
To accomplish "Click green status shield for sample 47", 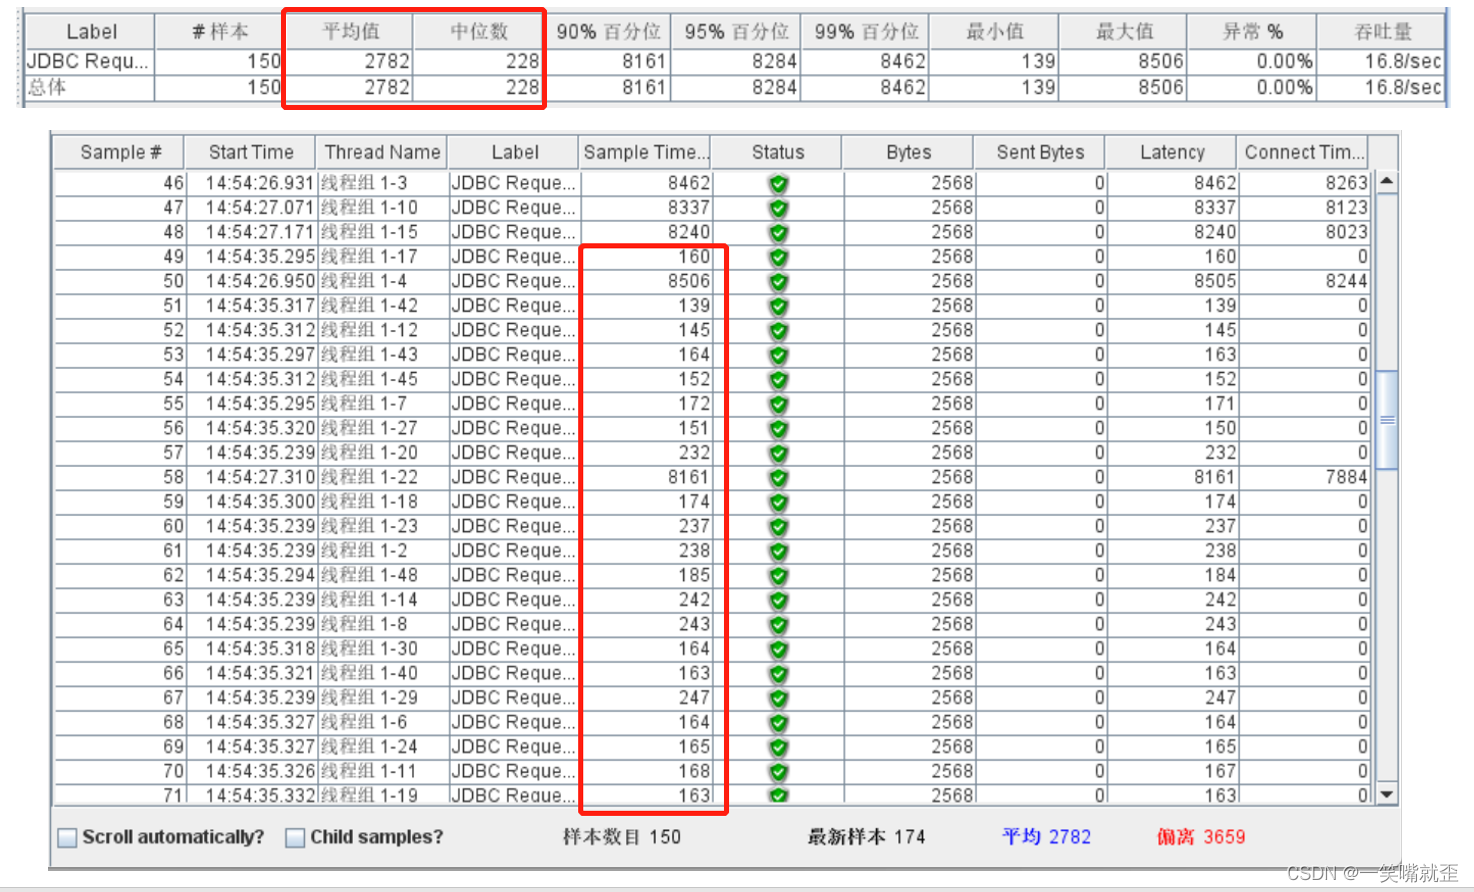I will [779, 208].
